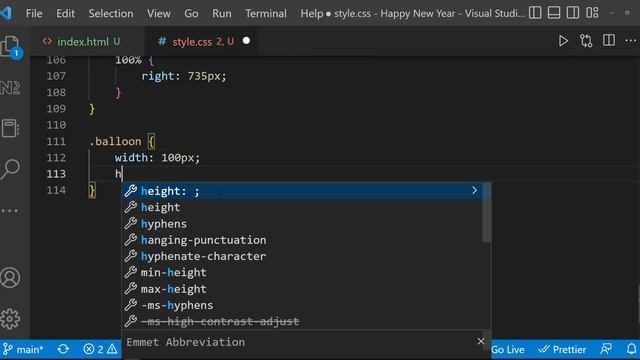Expand details arrow on height suggestion
Image resolution: width=640 pixels, height=360 pixels.
click(474, 191)
